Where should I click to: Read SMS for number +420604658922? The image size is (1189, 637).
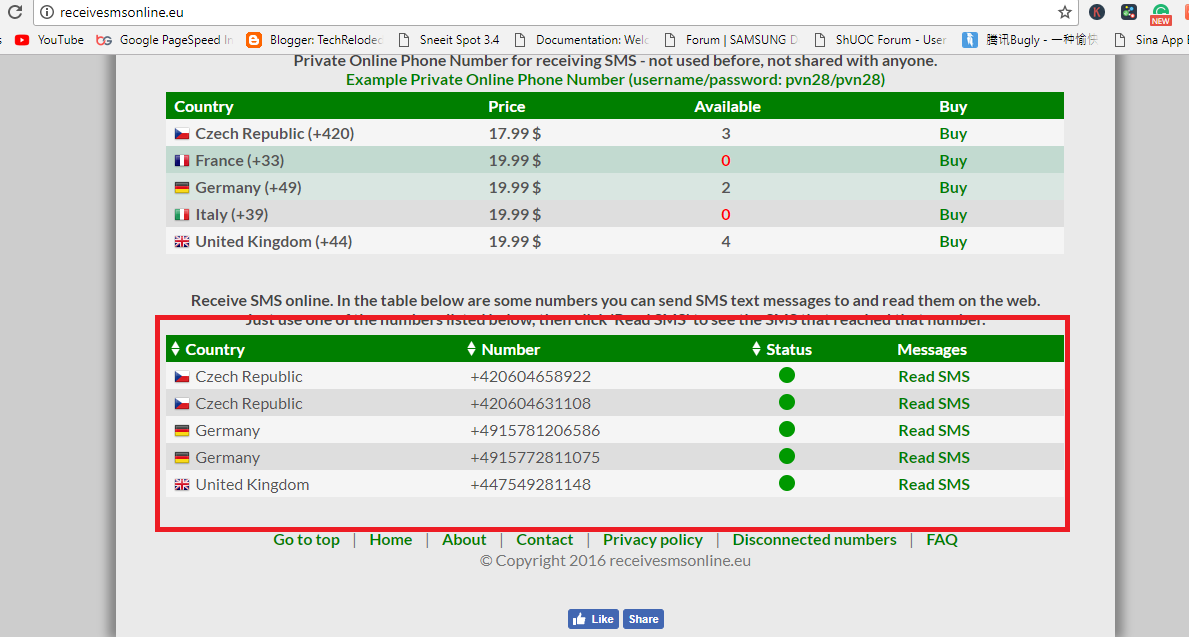pyautogui.click(x=933, y=376)
